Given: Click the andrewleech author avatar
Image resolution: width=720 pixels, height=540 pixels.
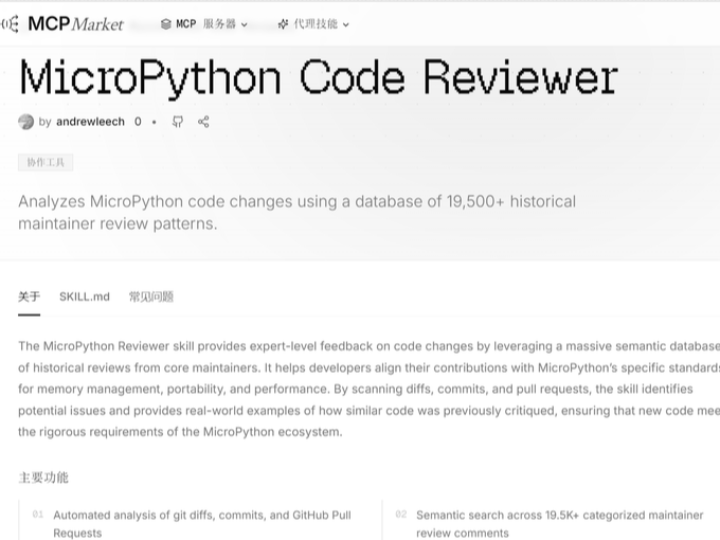Looking at the screenshot, I should coord(26,122).
